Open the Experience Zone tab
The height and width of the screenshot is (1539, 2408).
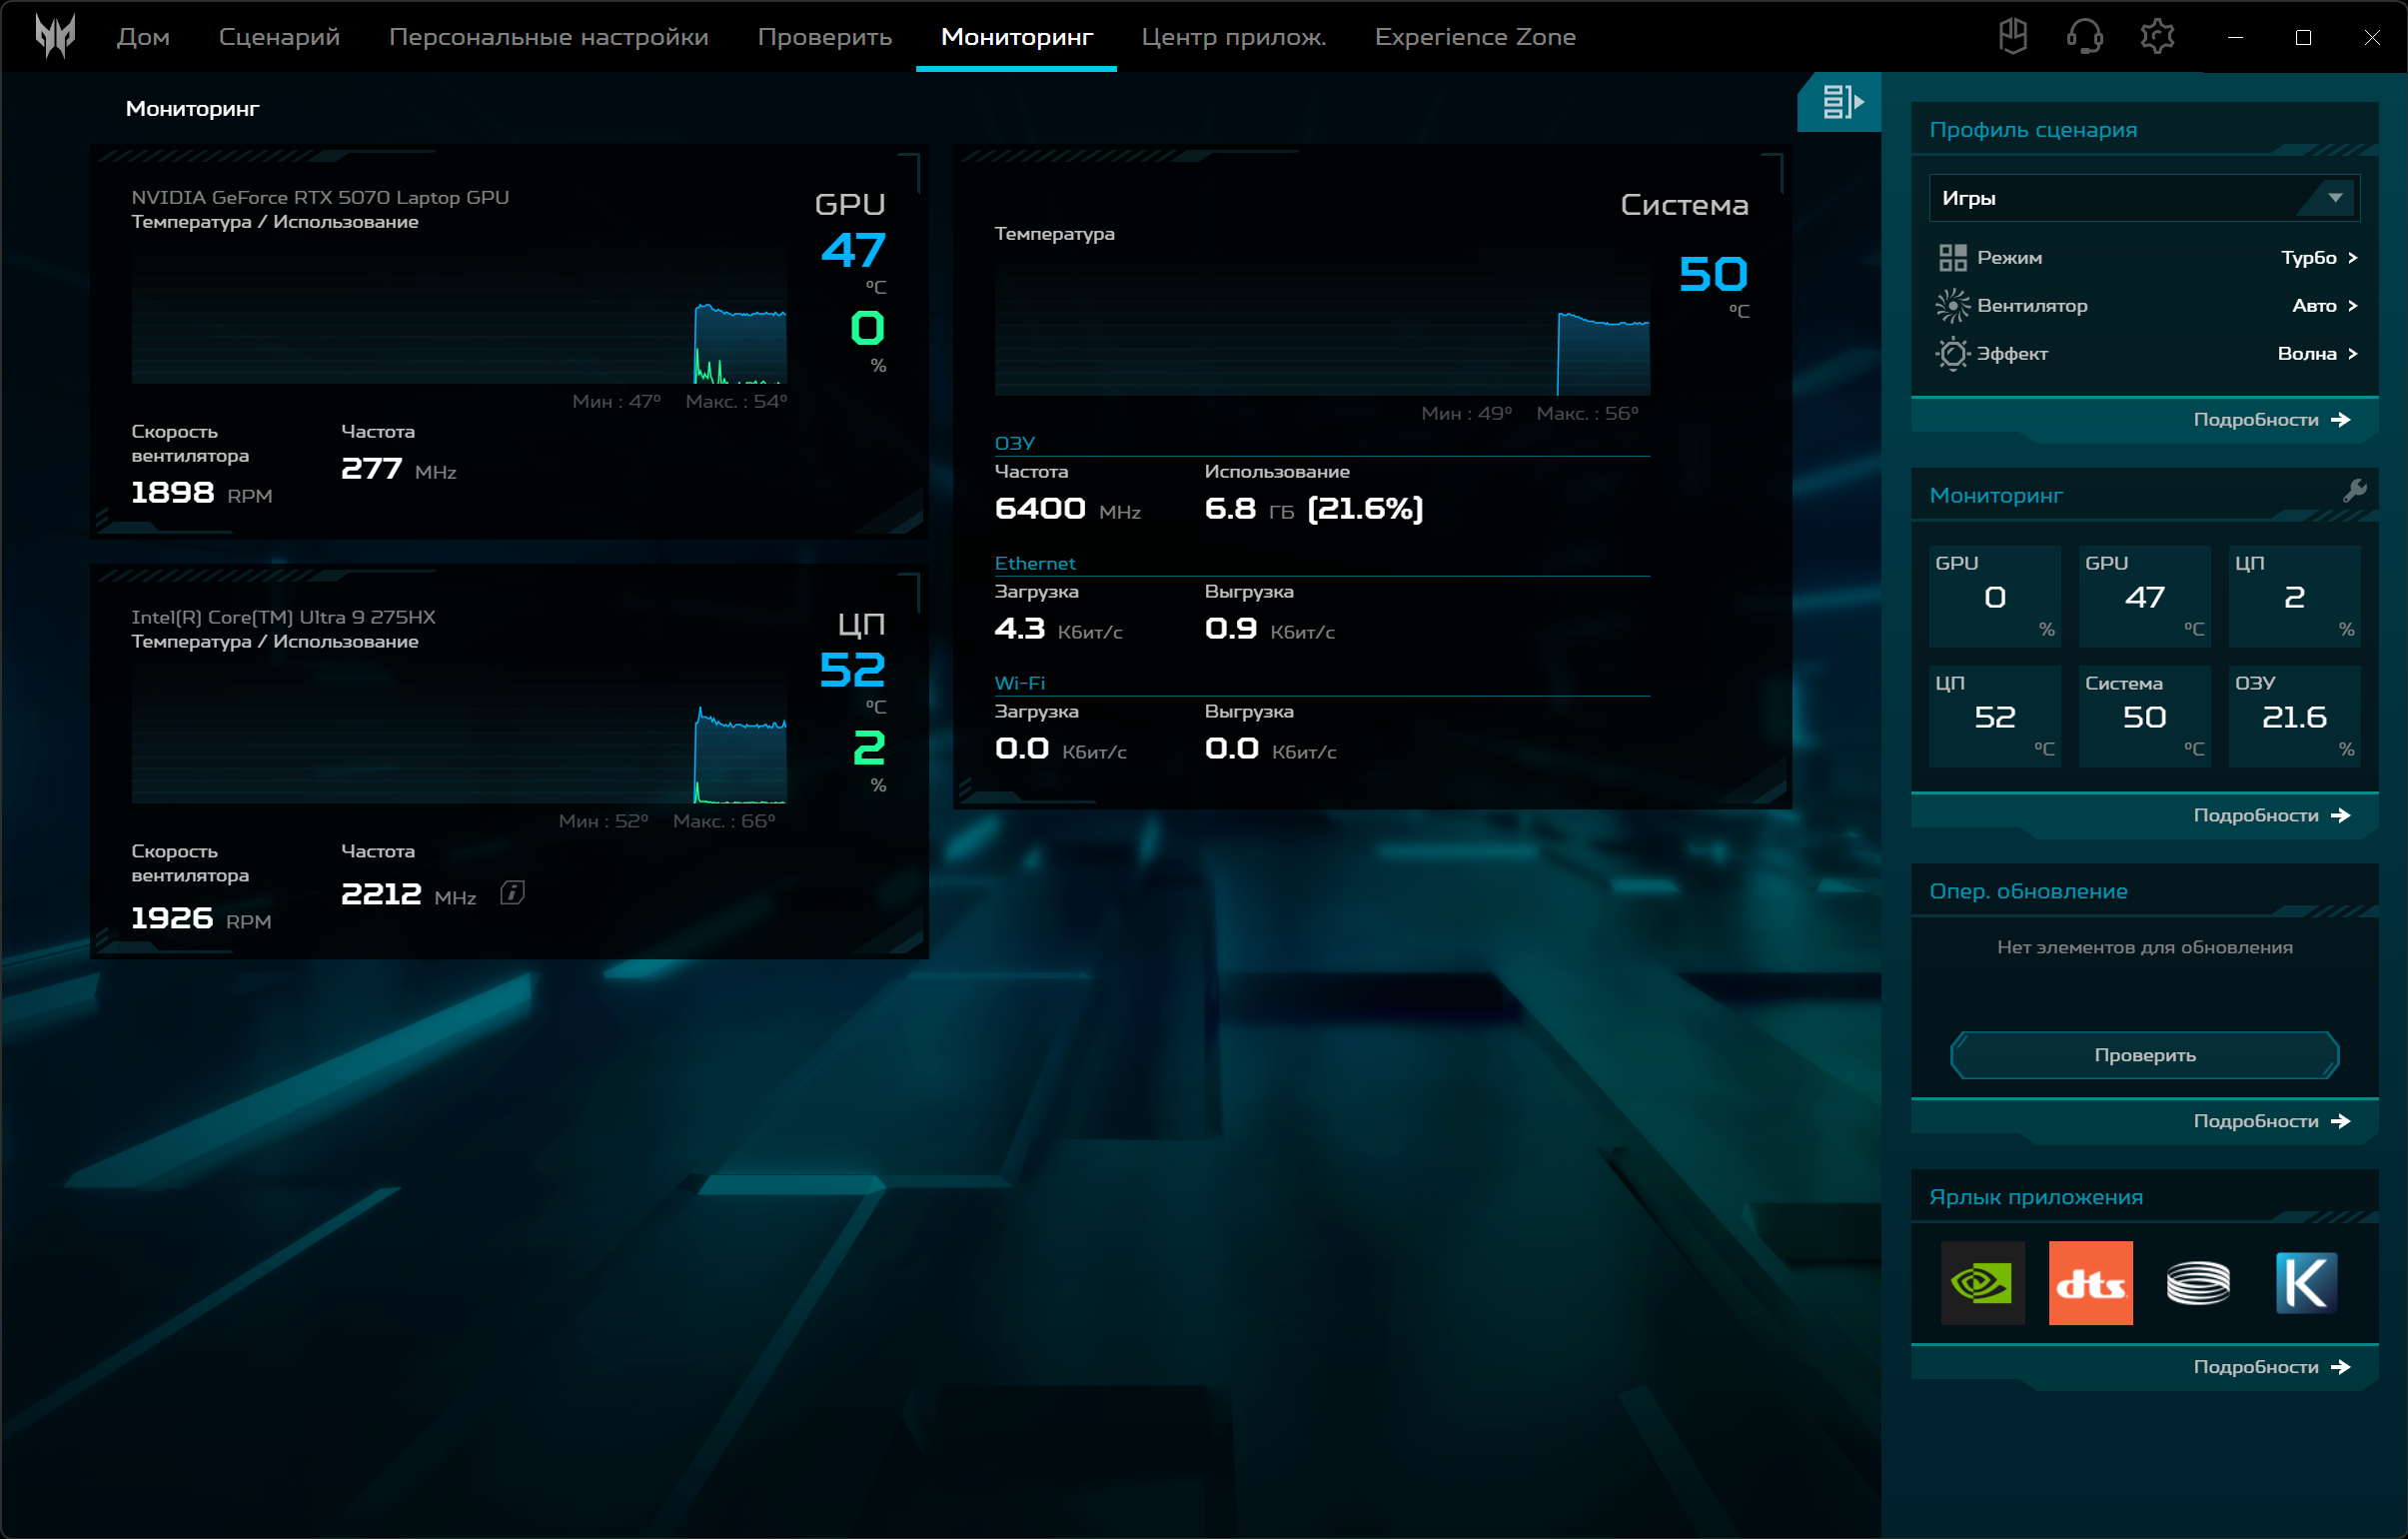[x=1475, y=37]
